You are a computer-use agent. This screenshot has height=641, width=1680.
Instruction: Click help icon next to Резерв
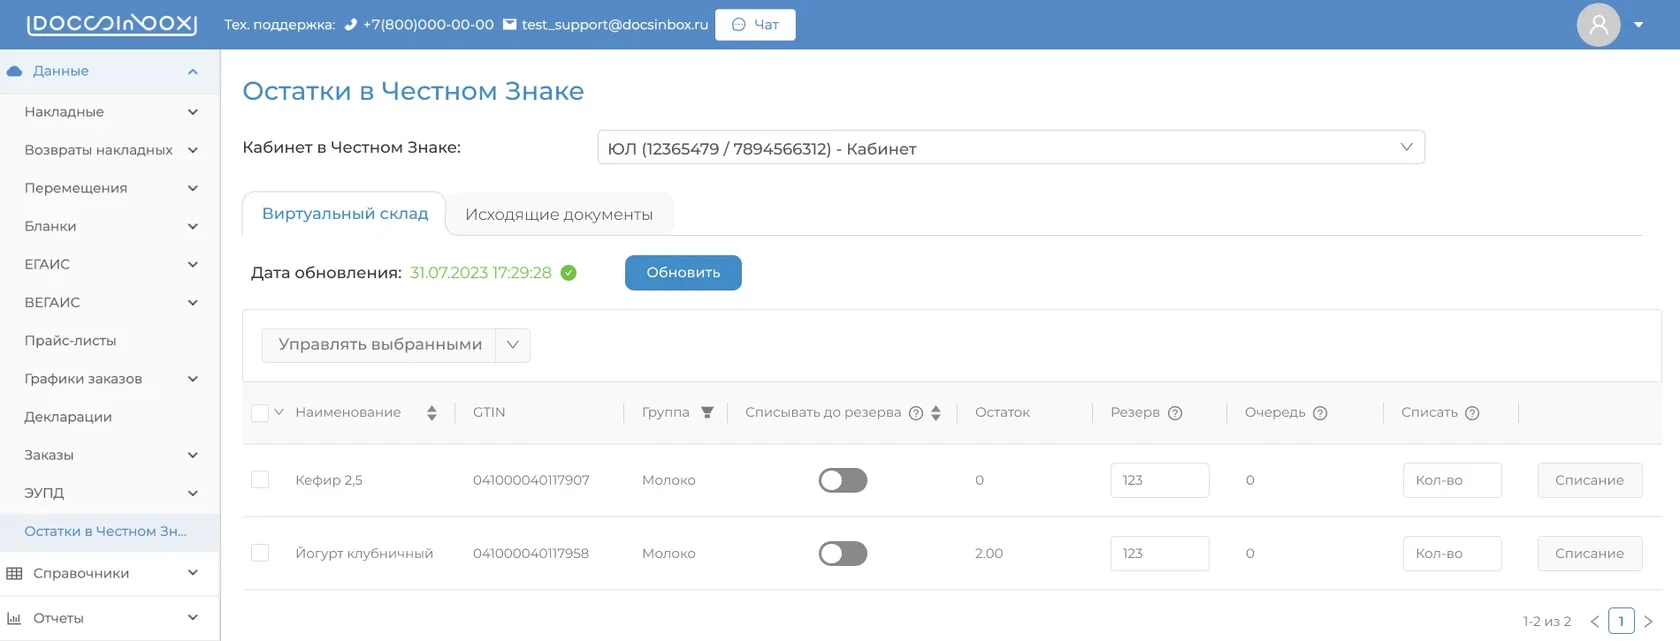coord(1175,413)
